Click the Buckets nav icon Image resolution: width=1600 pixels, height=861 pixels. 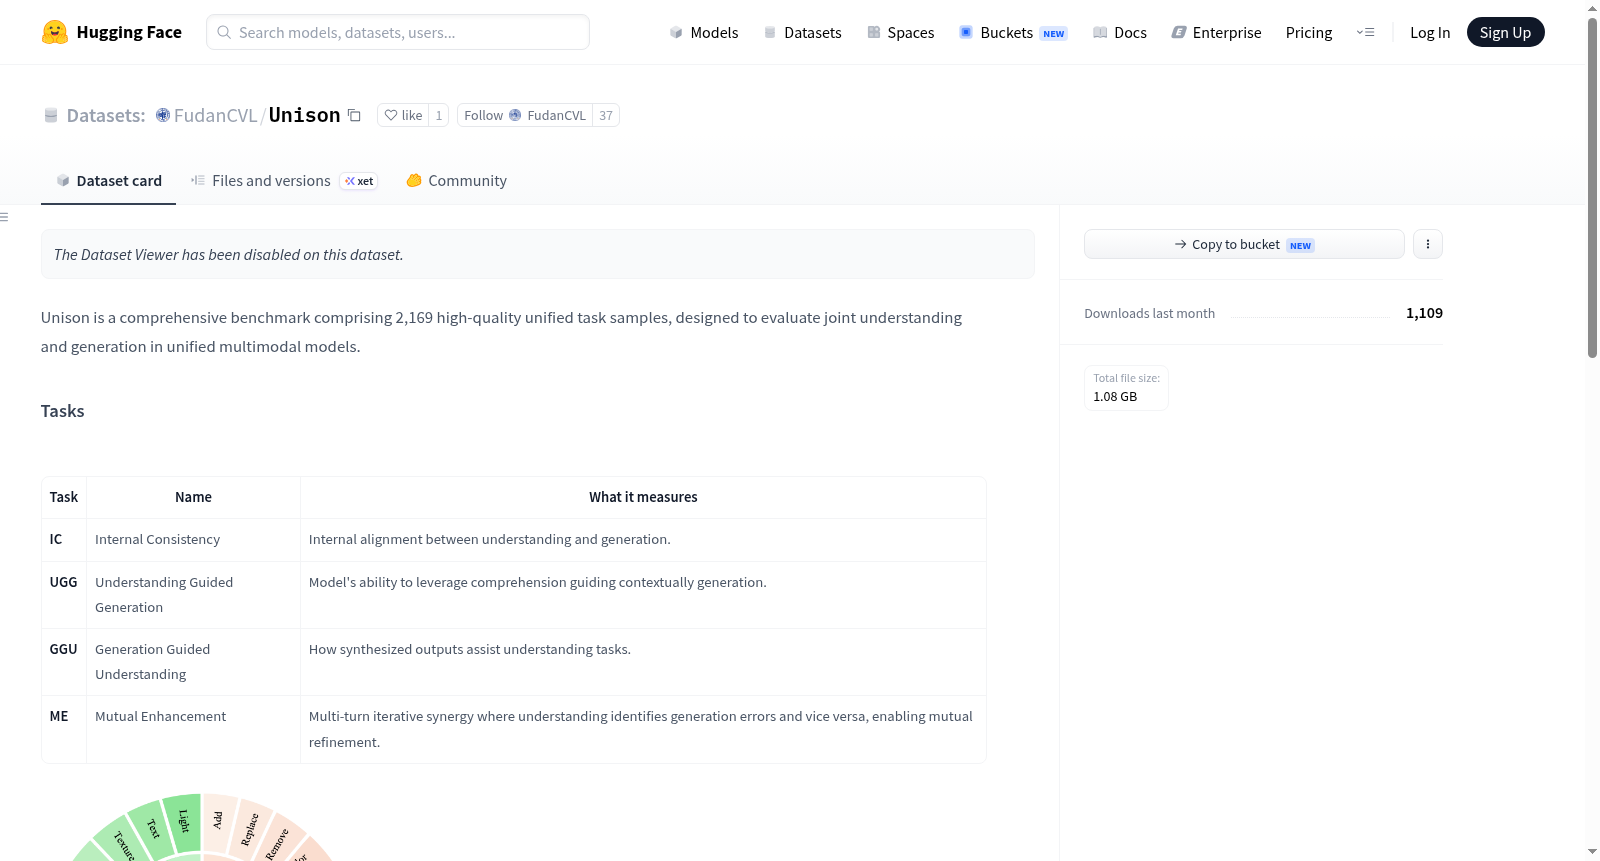click(966, 32)
